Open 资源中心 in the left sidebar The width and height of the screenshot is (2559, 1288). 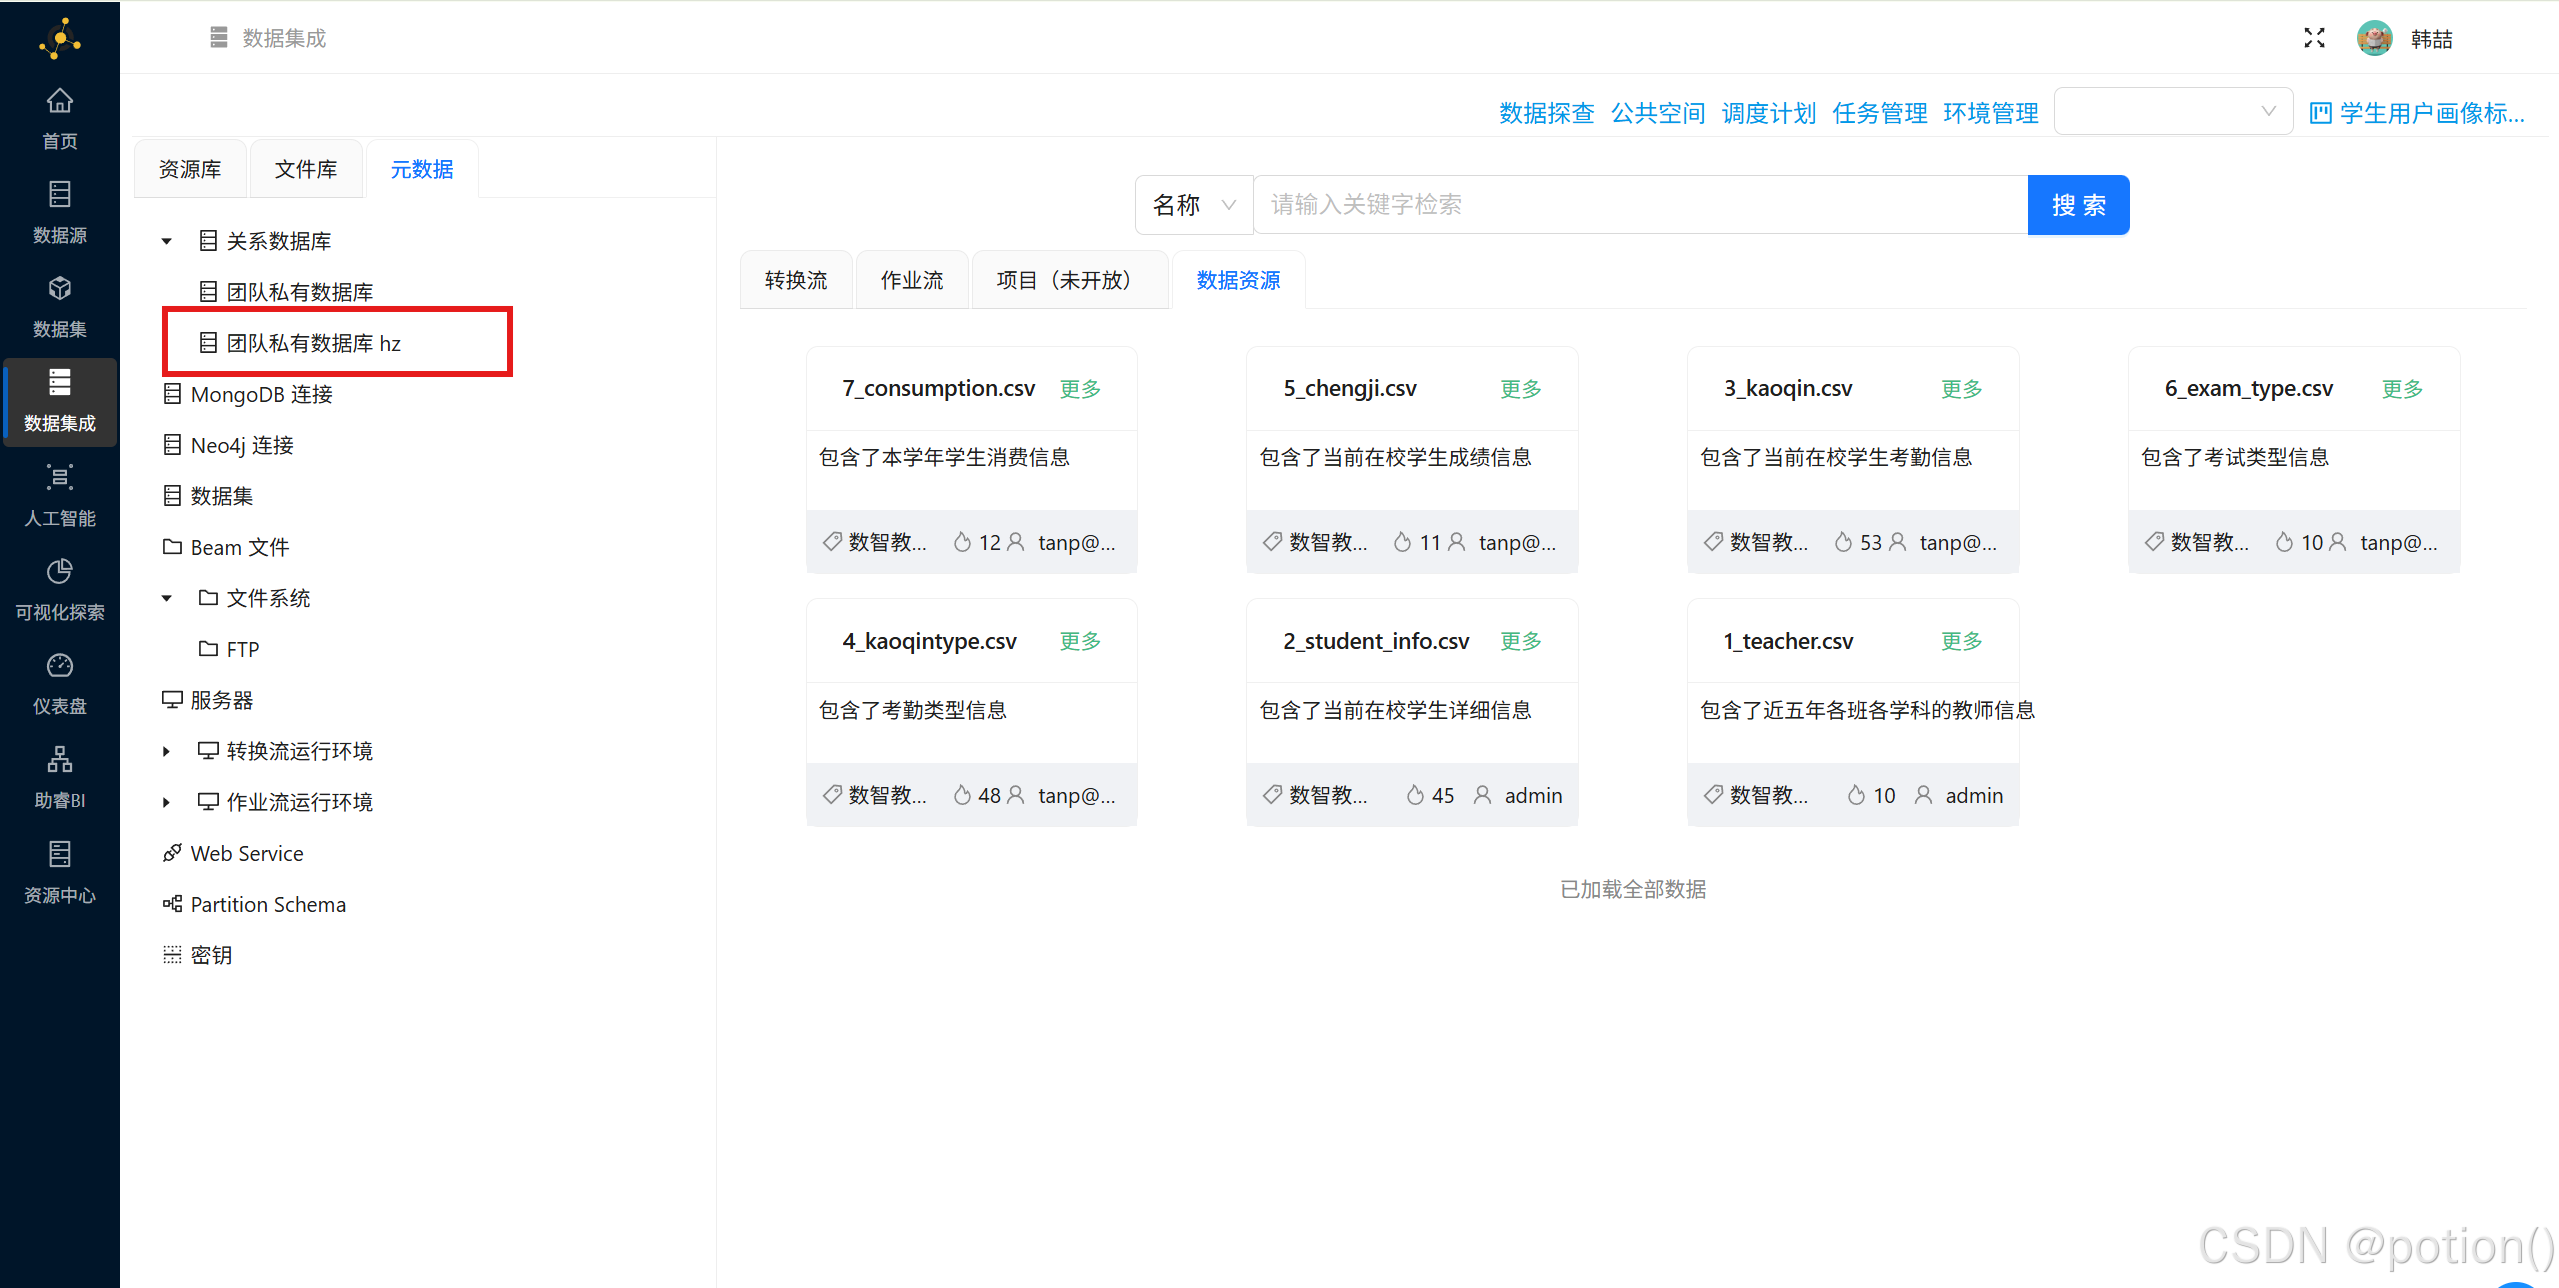coord(60,872)
